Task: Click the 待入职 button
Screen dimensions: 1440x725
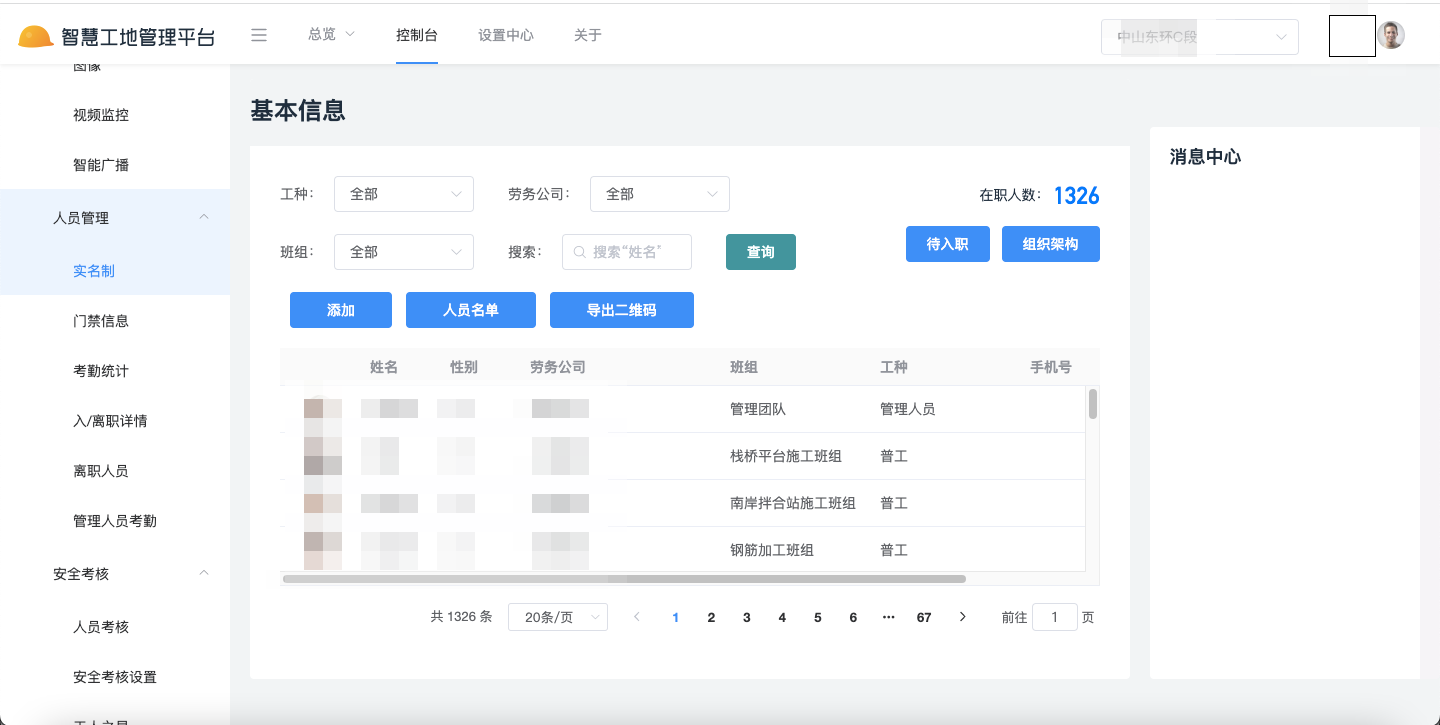Action: [x=948, y=244]
